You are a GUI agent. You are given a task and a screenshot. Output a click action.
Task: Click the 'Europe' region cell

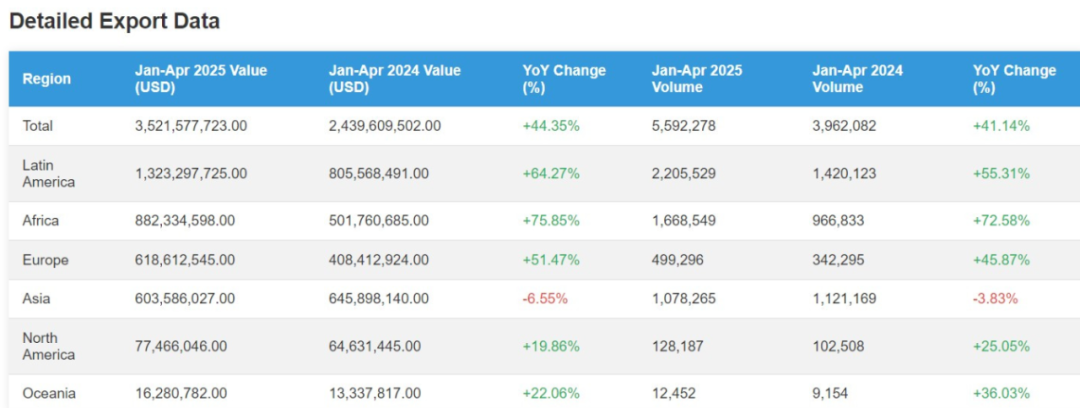pyautogui.click(x=45, y=260)
